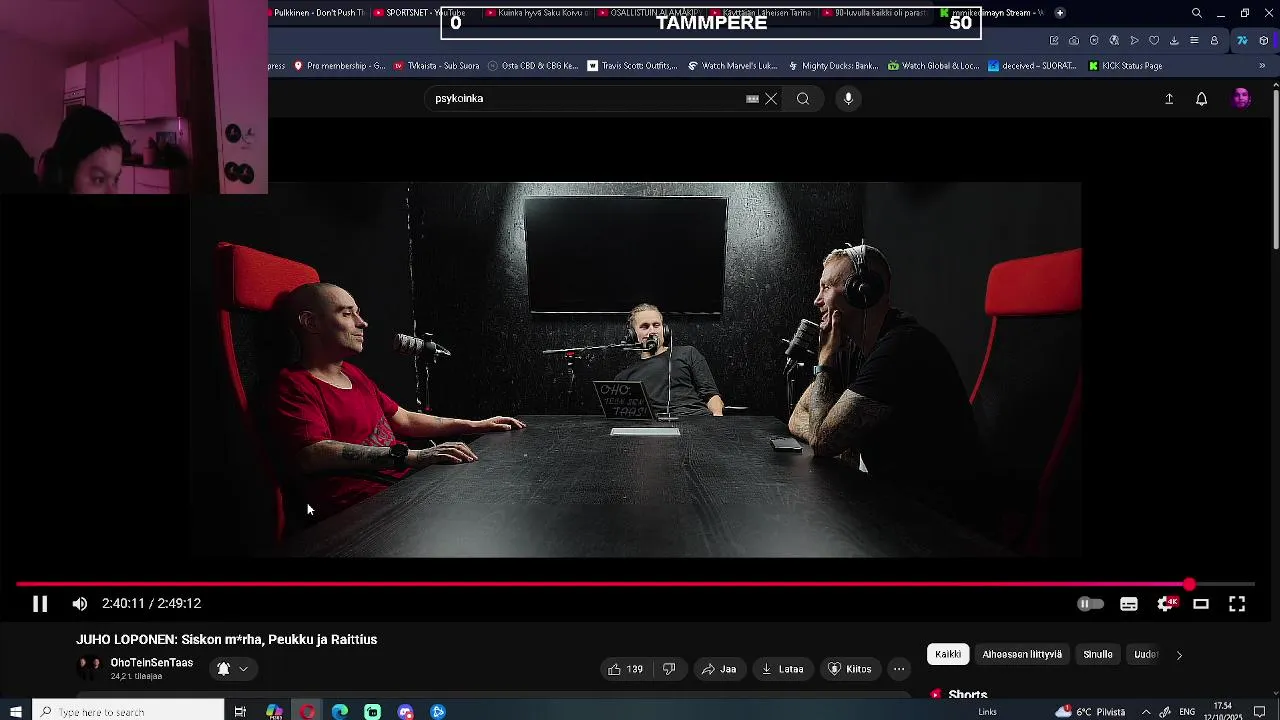Viewport: 1280px width, 720px height.
Task: Open a new browser tab
Action: click(1060, 13)
